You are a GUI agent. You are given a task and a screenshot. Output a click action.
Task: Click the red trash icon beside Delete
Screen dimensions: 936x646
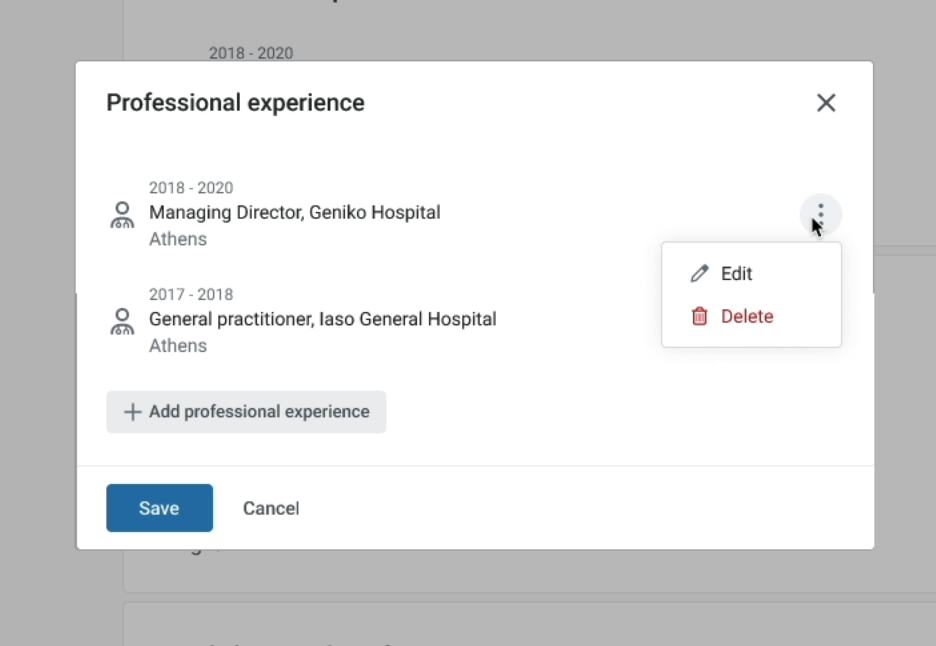click(700, 317)
